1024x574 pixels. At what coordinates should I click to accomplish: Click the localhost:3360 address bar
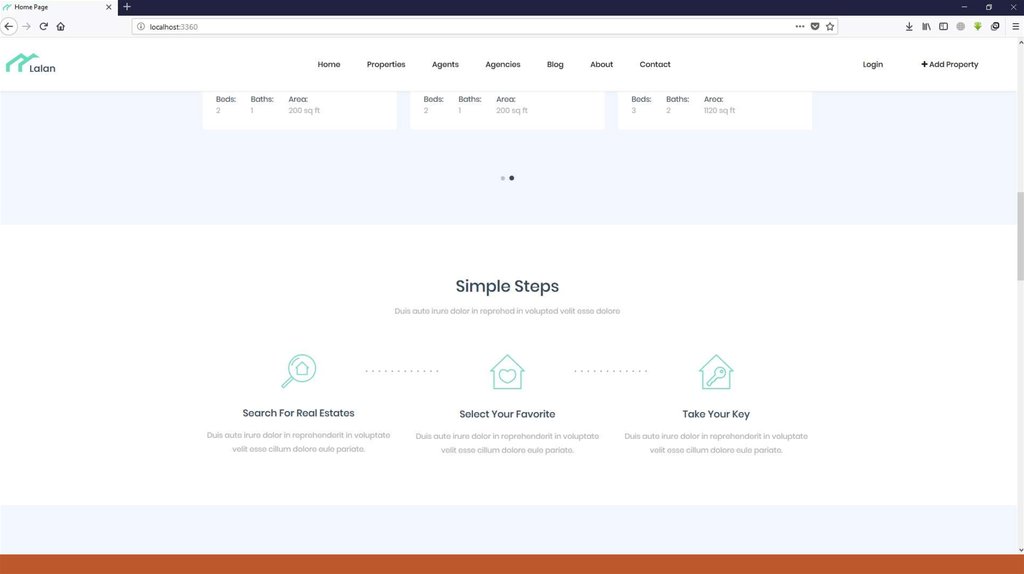tap(450, 26)
